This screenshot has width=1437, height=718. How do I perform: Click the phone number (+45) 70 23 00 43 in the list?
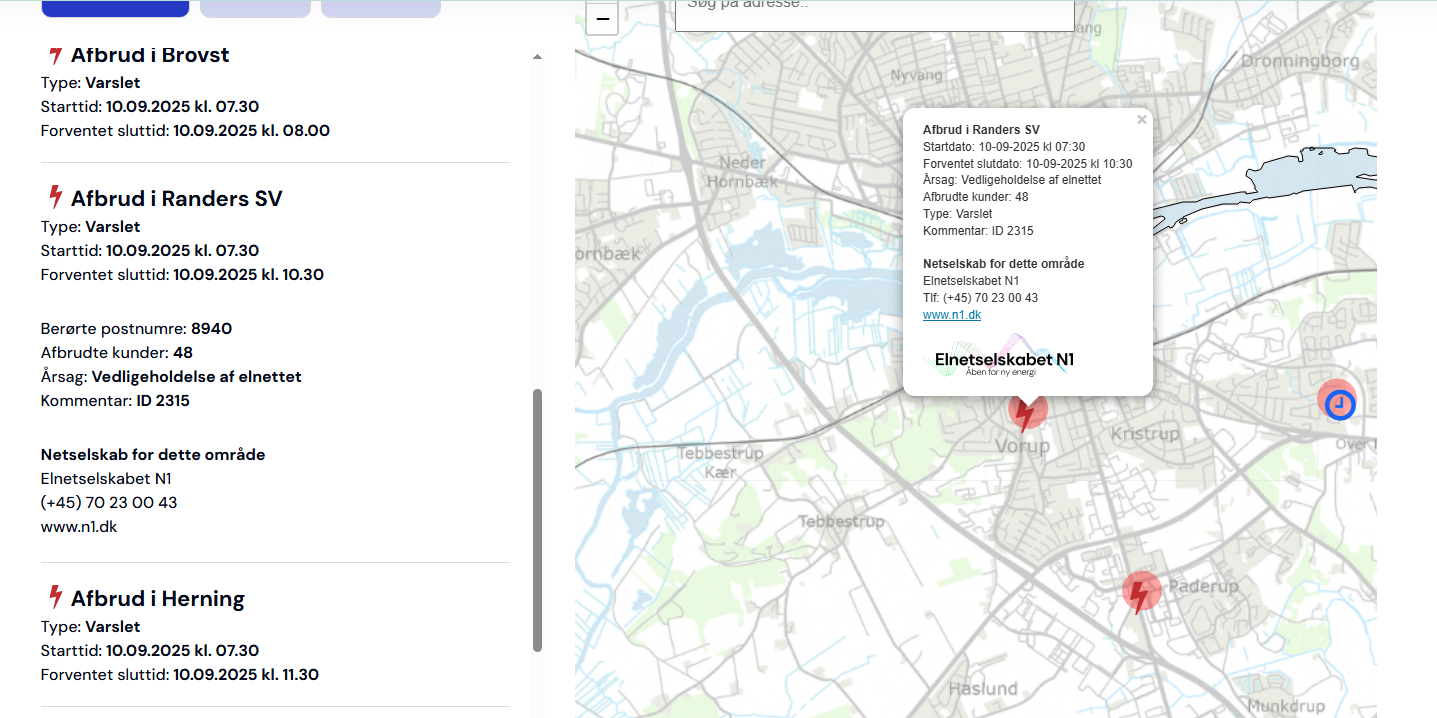[x=109, y=502]
